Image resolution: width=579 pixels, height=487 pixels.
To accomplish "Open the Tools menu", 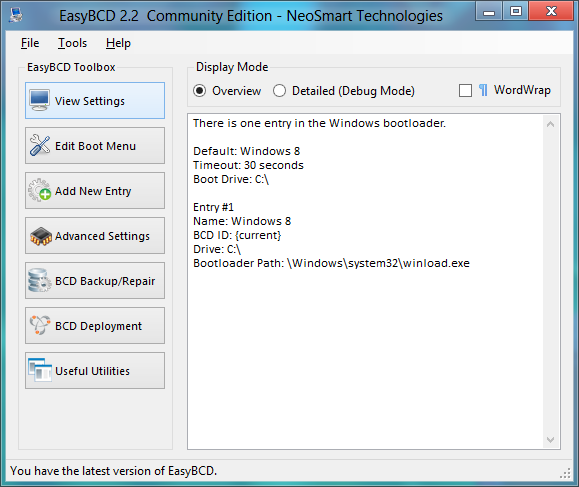I will tap(72, 43).
